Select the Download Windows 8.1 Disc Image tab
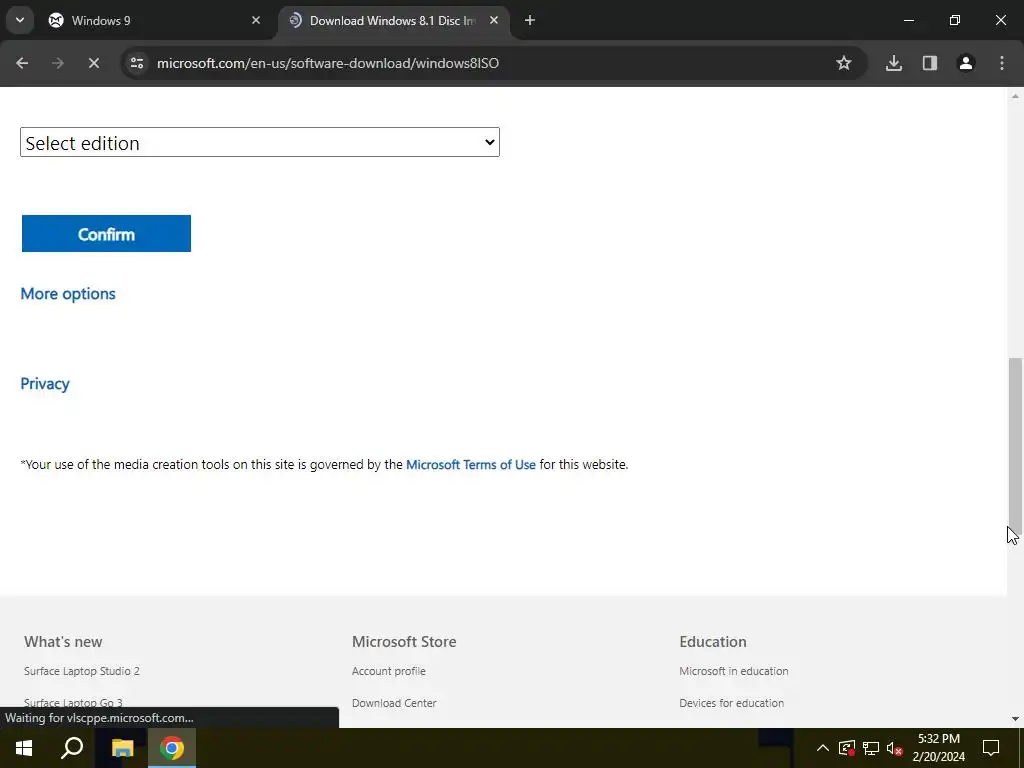The height and width of the screenshot is (768, 1024). (394, 20)
